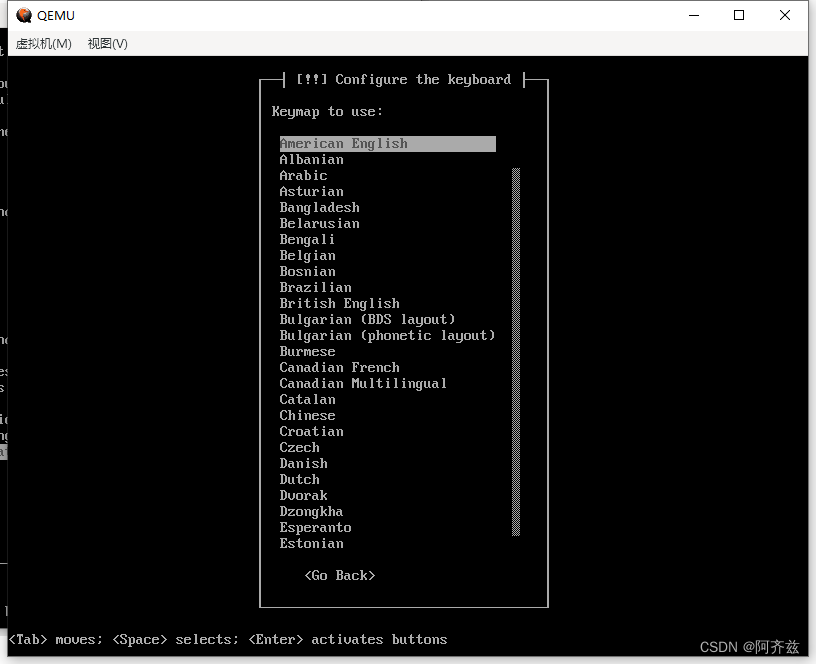Pick Arabic from the keymap list
816x664 pixels.
(303, 175)
